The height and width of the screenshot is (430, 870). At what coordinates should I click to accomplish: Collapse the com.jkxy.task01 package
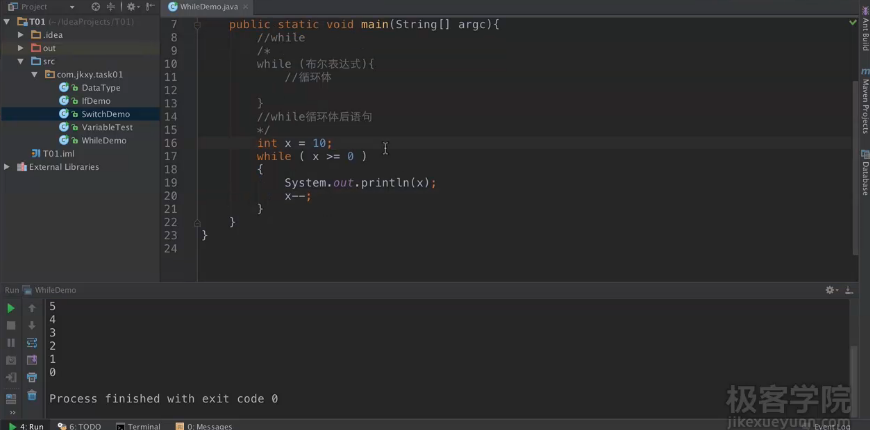(x=34, y=74)
